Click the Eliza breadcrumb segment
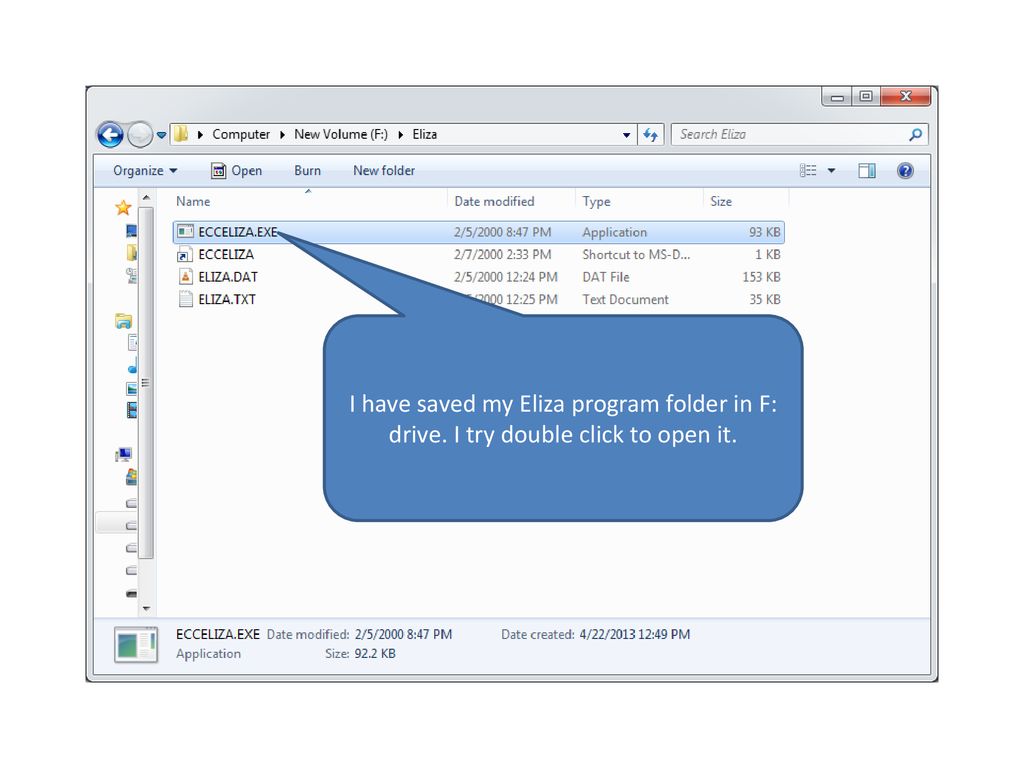 pos(424,134)
